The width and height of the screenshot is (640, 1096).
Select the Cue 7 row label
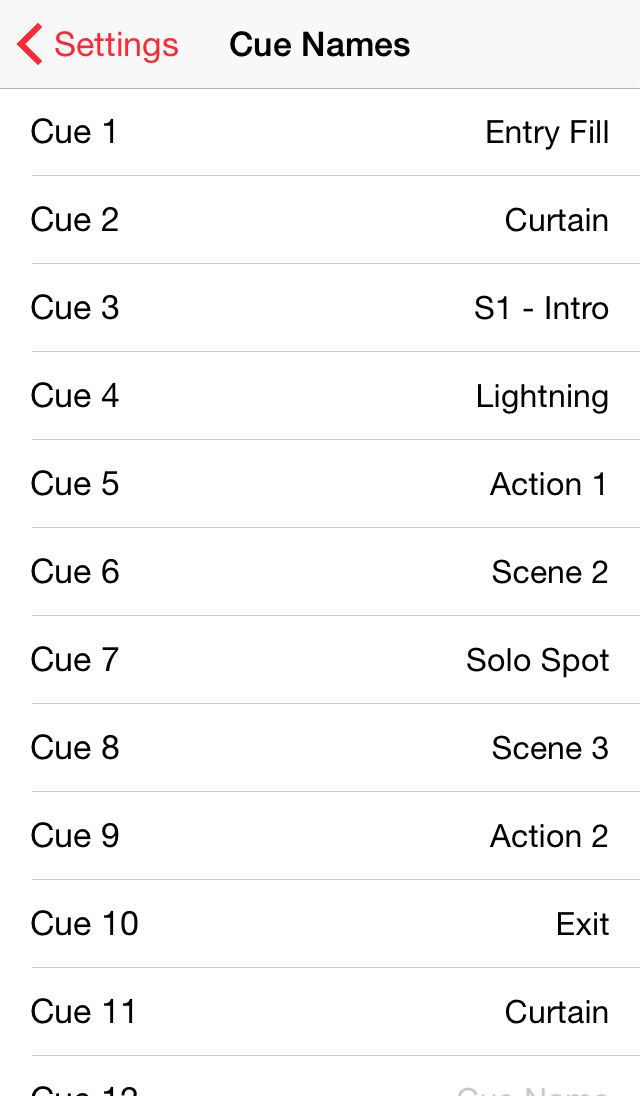pyautogui.click(x=75, y=660)
